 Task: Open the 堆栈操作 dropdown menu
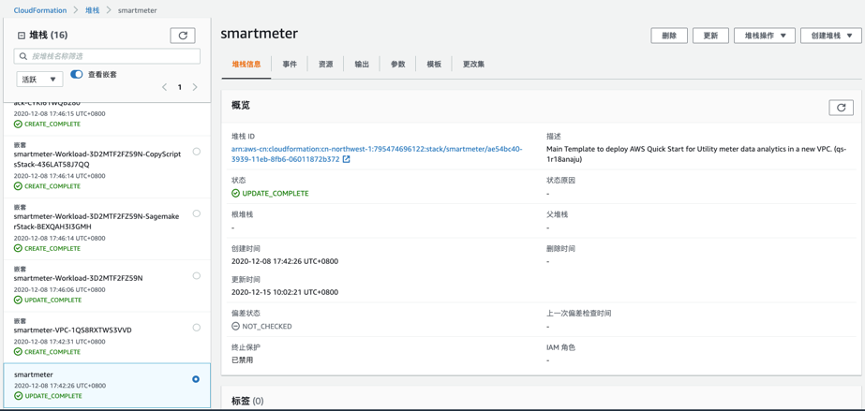pyautogui.click(x=764, y=35)
